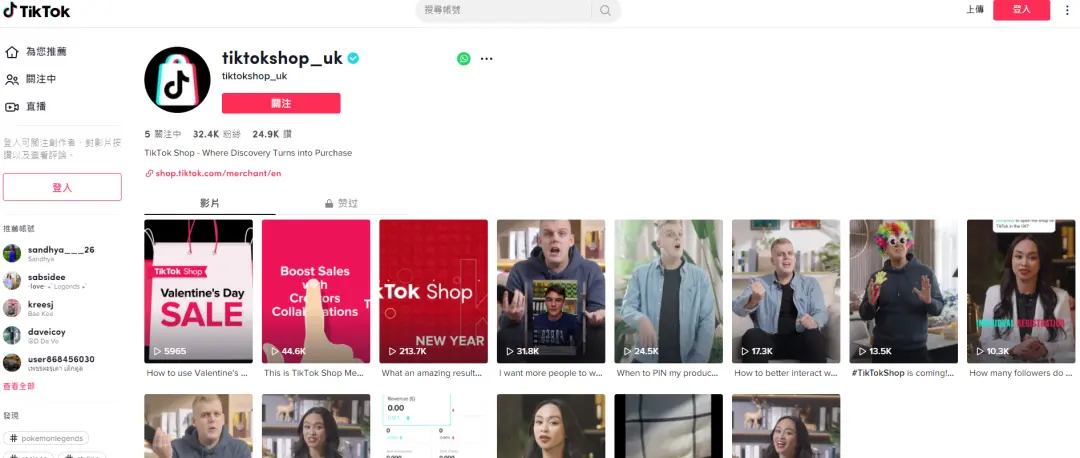Viewport: 1080px width, 458px height.
Task: Click the search magnifier icon
Action: [605, 10]
